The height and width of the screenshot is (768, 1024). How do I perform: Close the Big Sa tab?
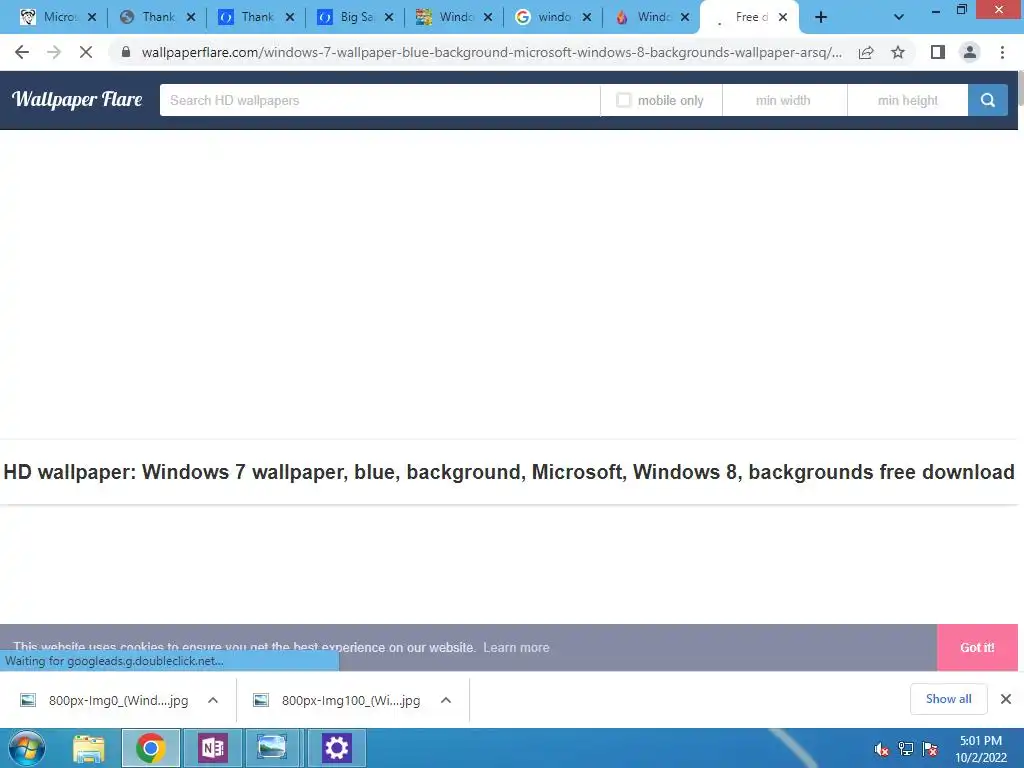pos(389,18)
